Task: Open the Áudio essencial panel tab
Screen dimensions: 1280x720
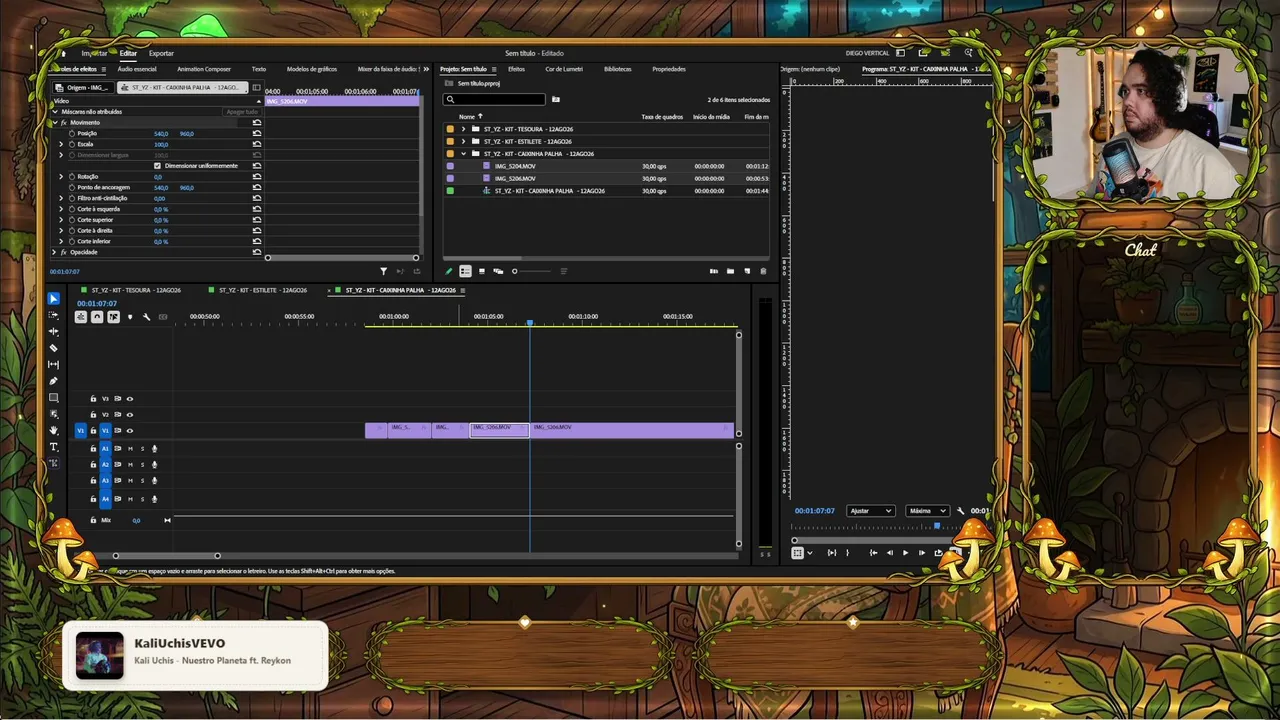Action: (x=137, y=69)
